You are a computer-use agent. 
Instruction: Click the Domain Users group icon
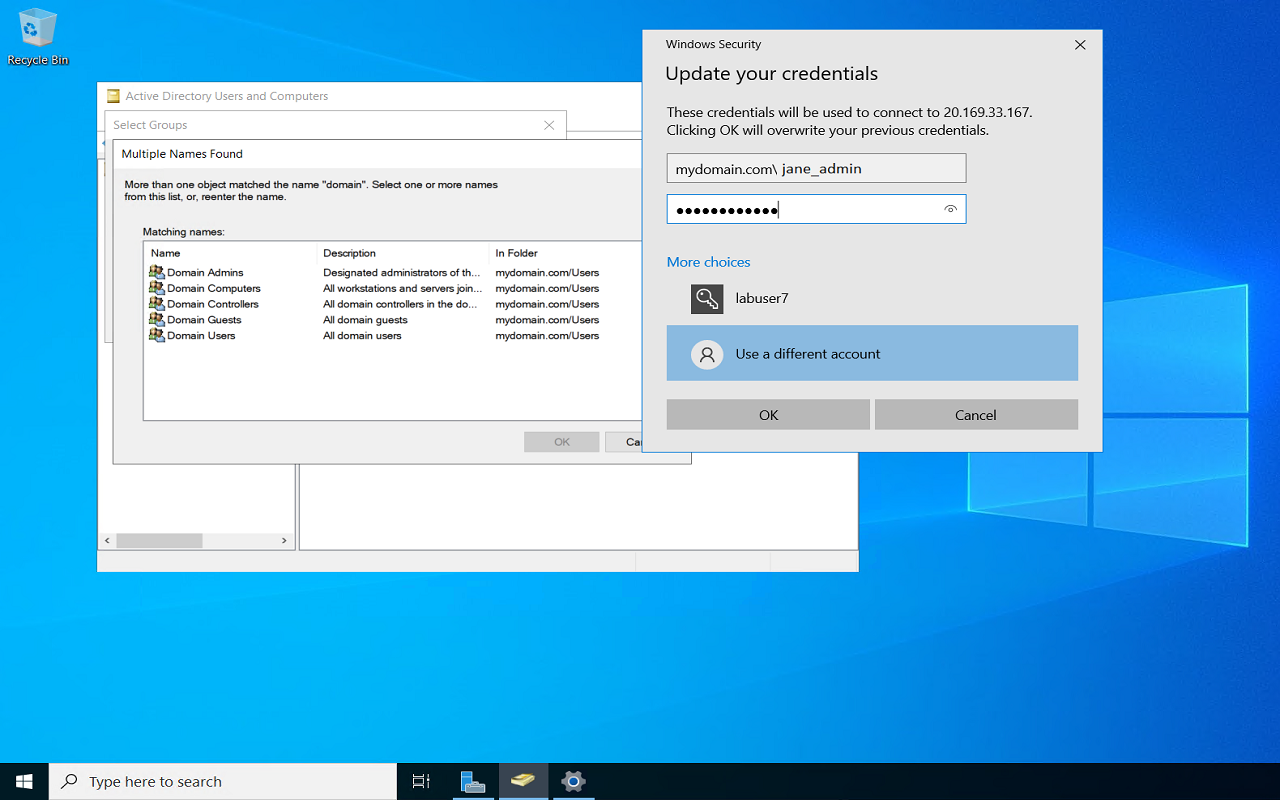coord(157,336)
